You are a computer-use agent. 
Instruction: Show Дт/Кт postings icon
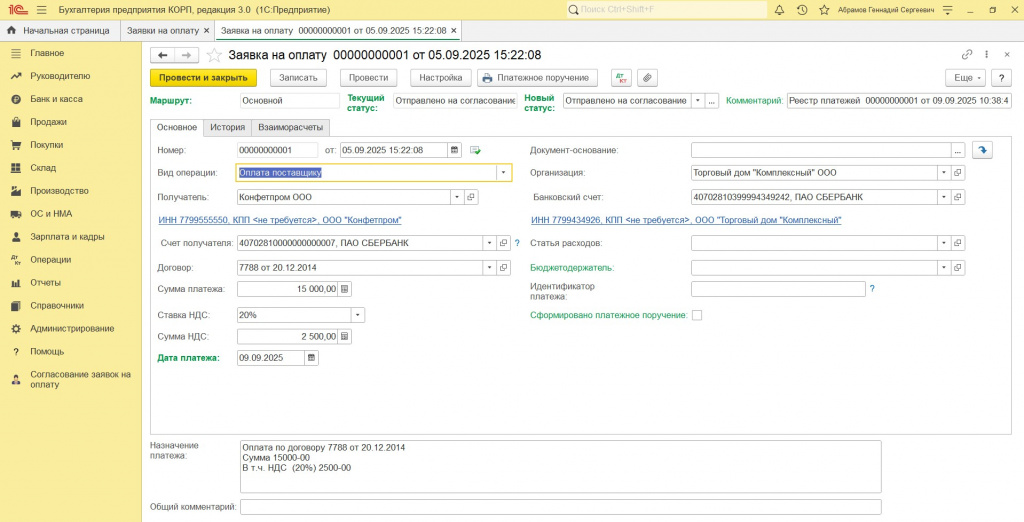click(x=621, y=78)
